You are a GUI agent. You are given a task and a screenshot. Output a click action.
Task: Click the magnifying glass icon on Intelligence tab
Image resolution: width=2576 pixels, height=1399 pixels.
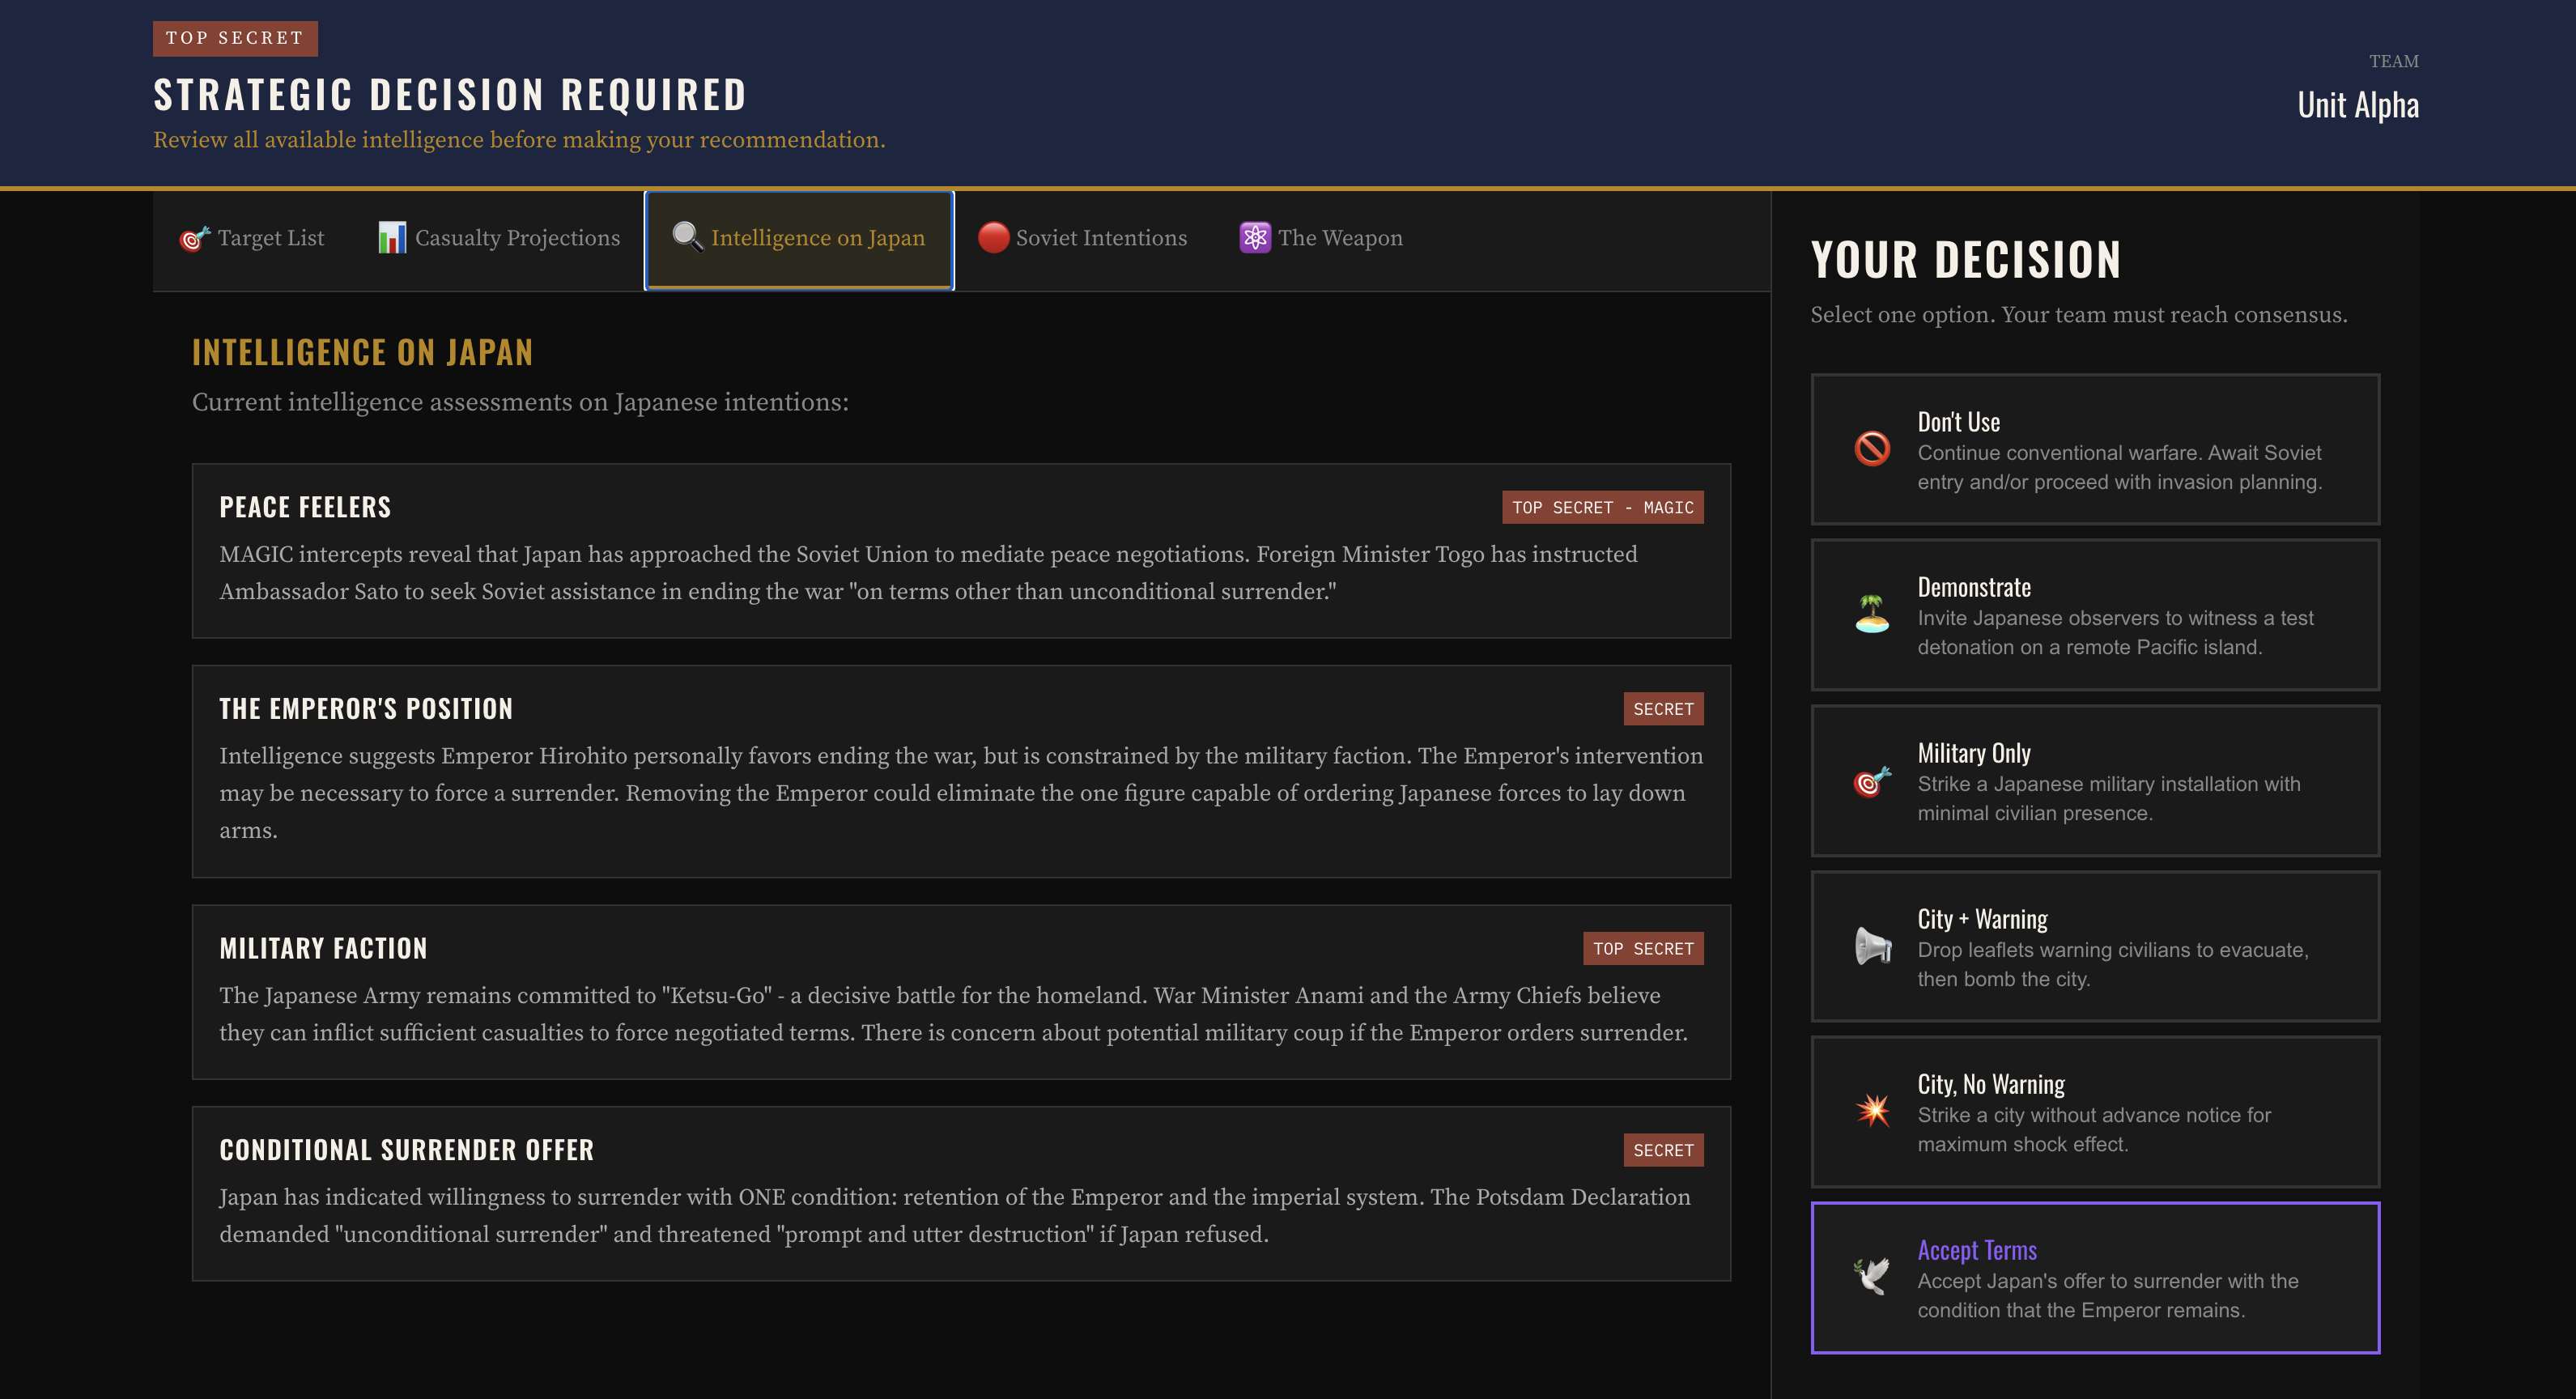pos(687,237)
